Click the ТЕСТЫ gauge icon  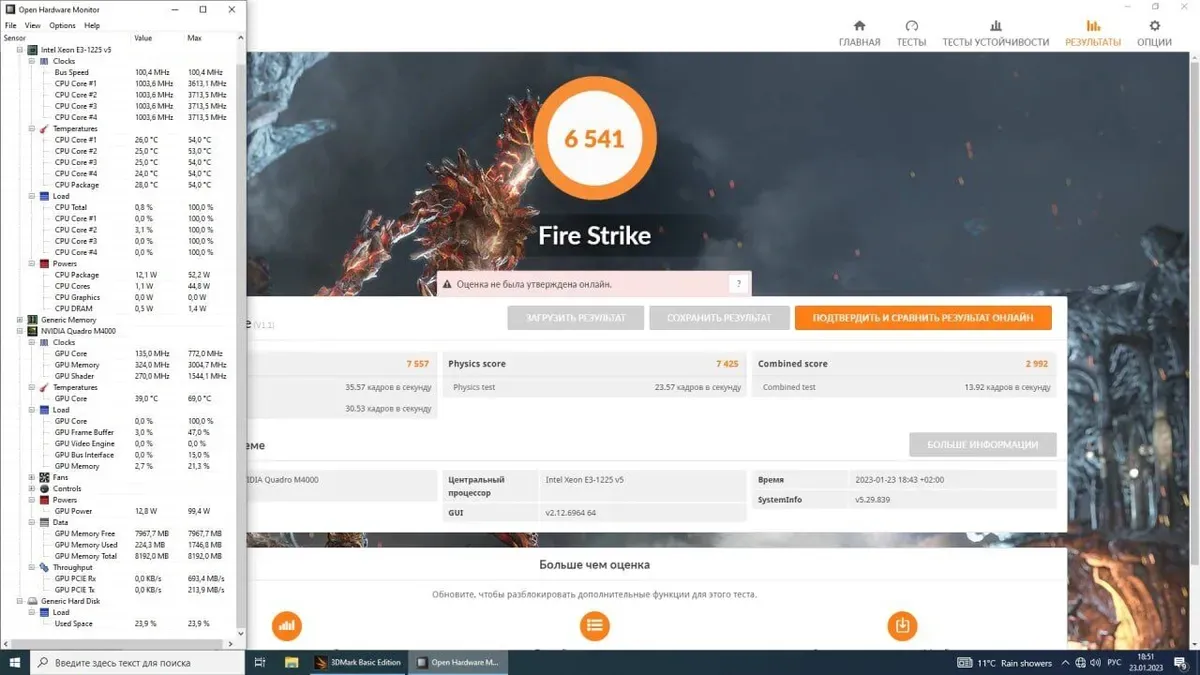[x=911, y=26]
